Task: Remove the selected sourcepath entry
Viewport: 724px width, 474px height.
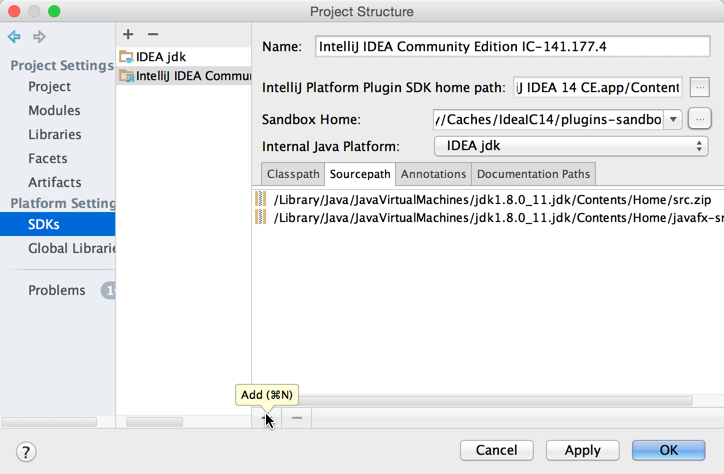Action: click(x=297, y=418)
